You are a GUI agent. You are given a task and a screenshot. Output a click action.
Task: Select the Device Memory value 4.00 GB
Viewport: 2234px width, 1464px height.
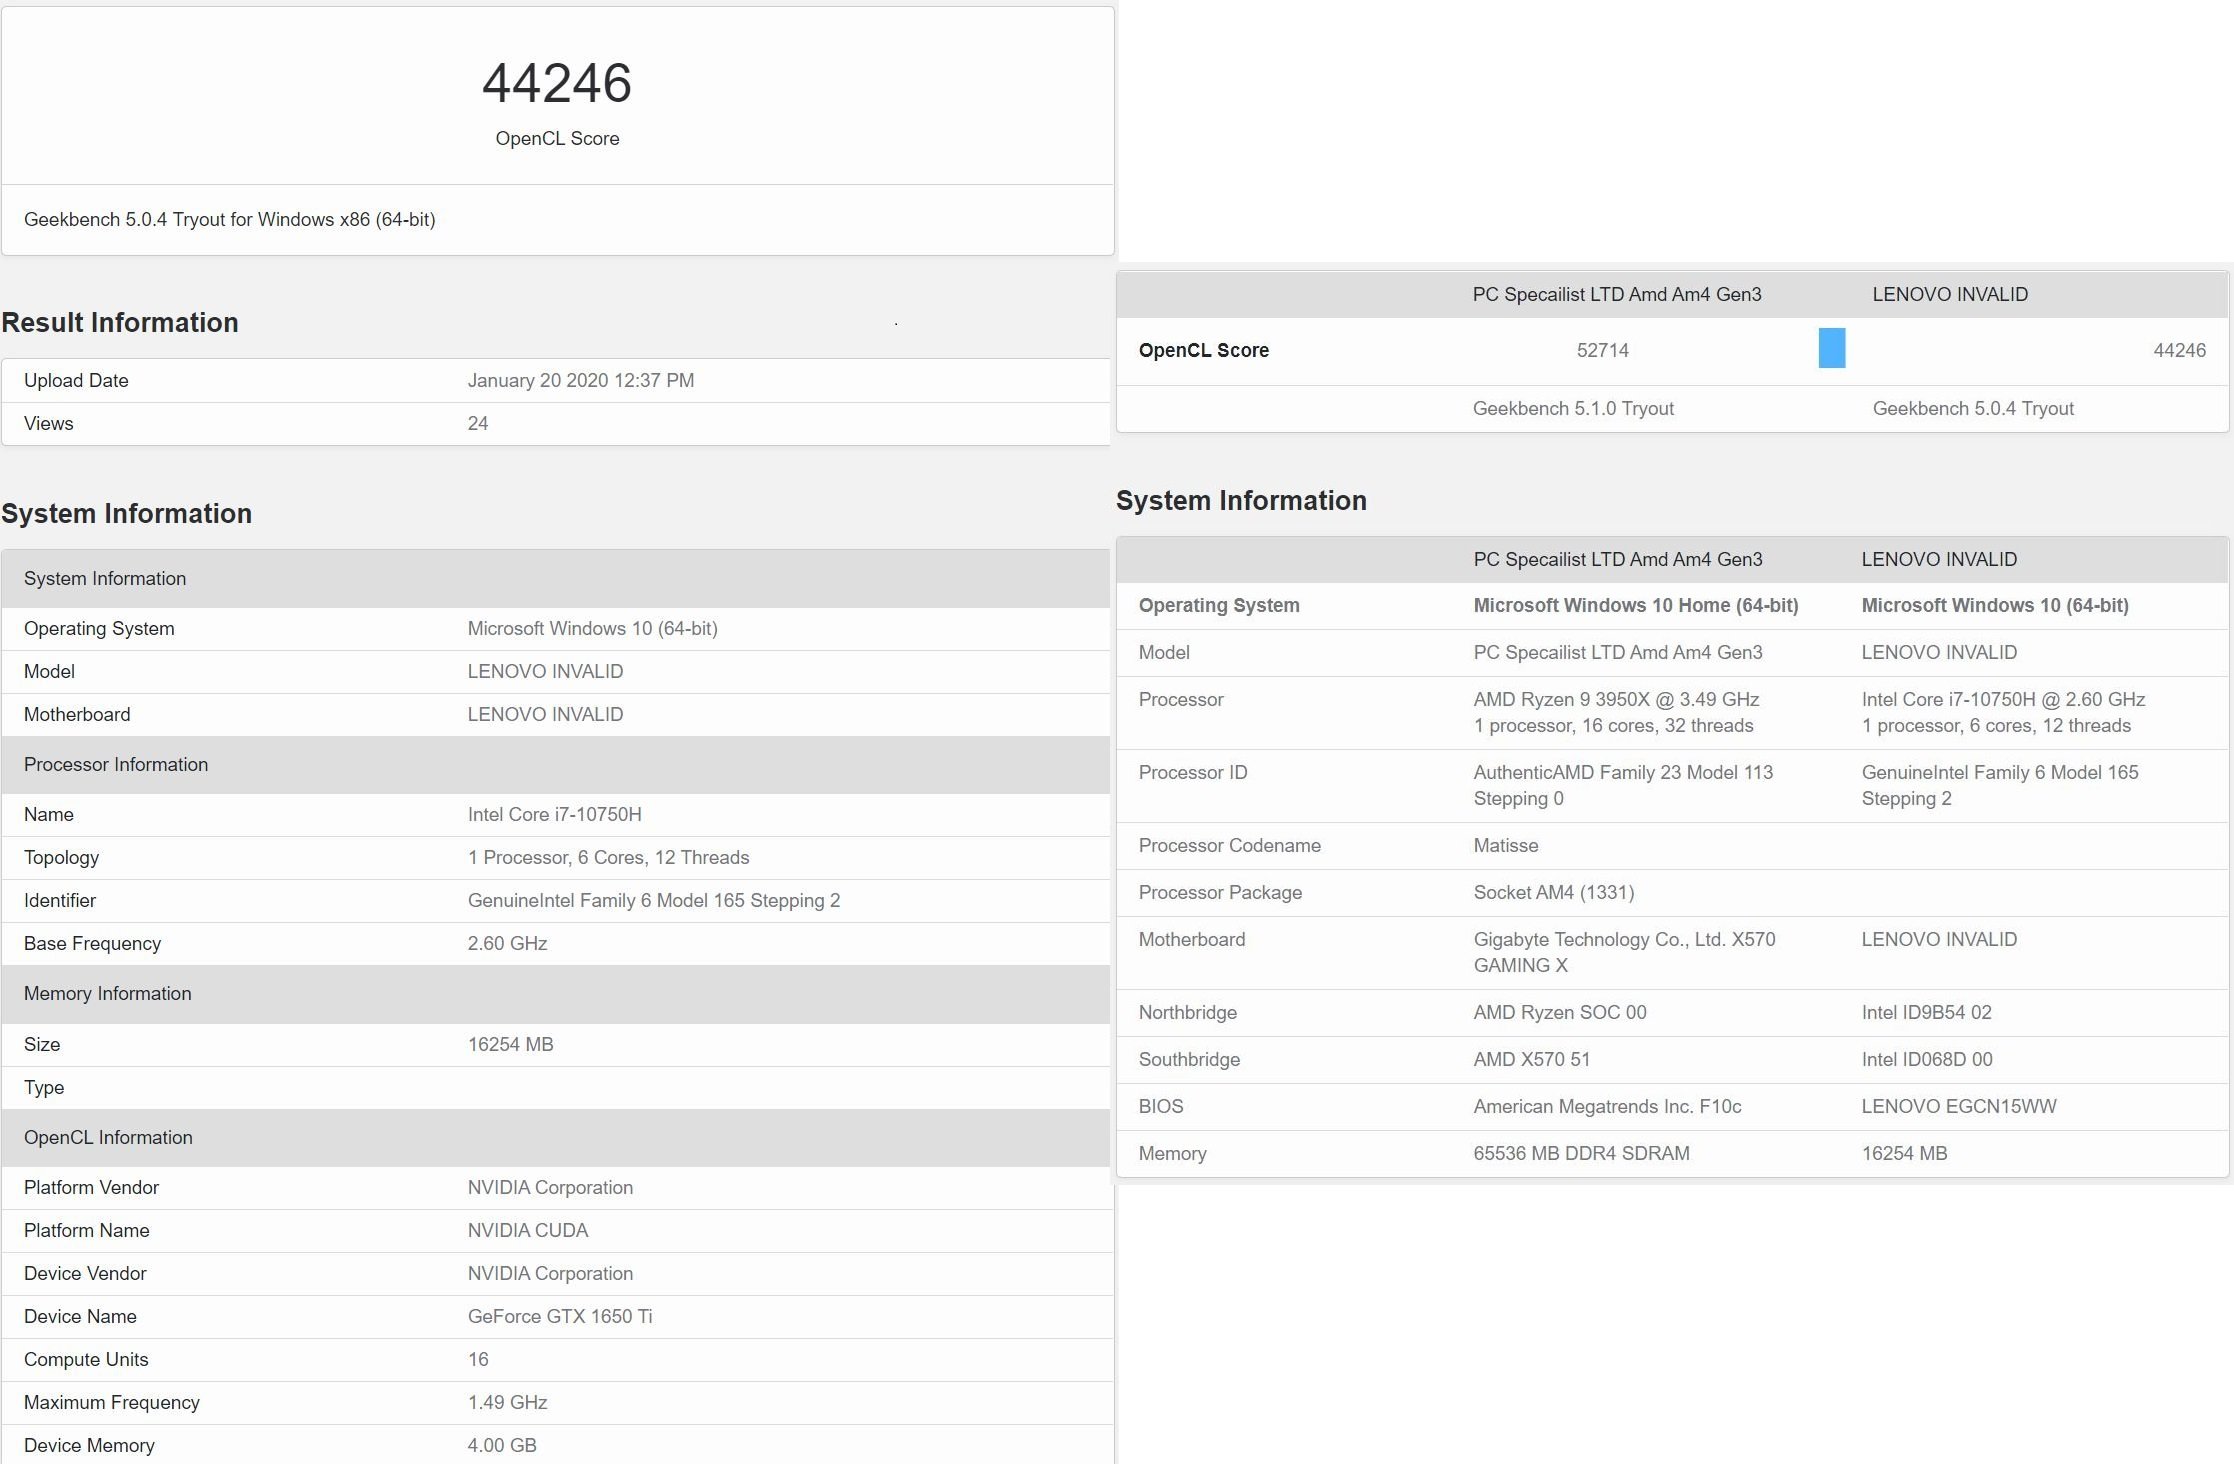point(502,1446)
